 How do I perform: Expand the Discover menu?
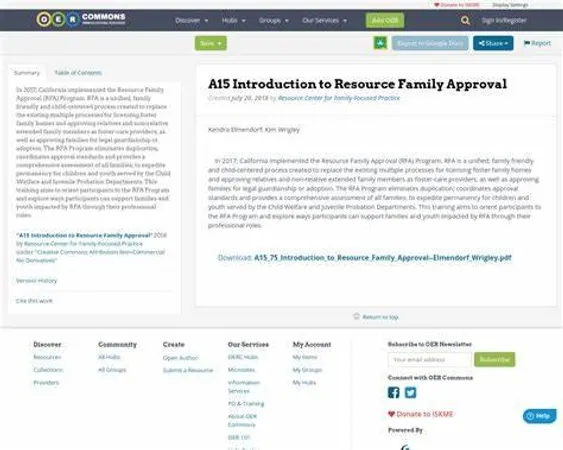(x=191, y=20)
